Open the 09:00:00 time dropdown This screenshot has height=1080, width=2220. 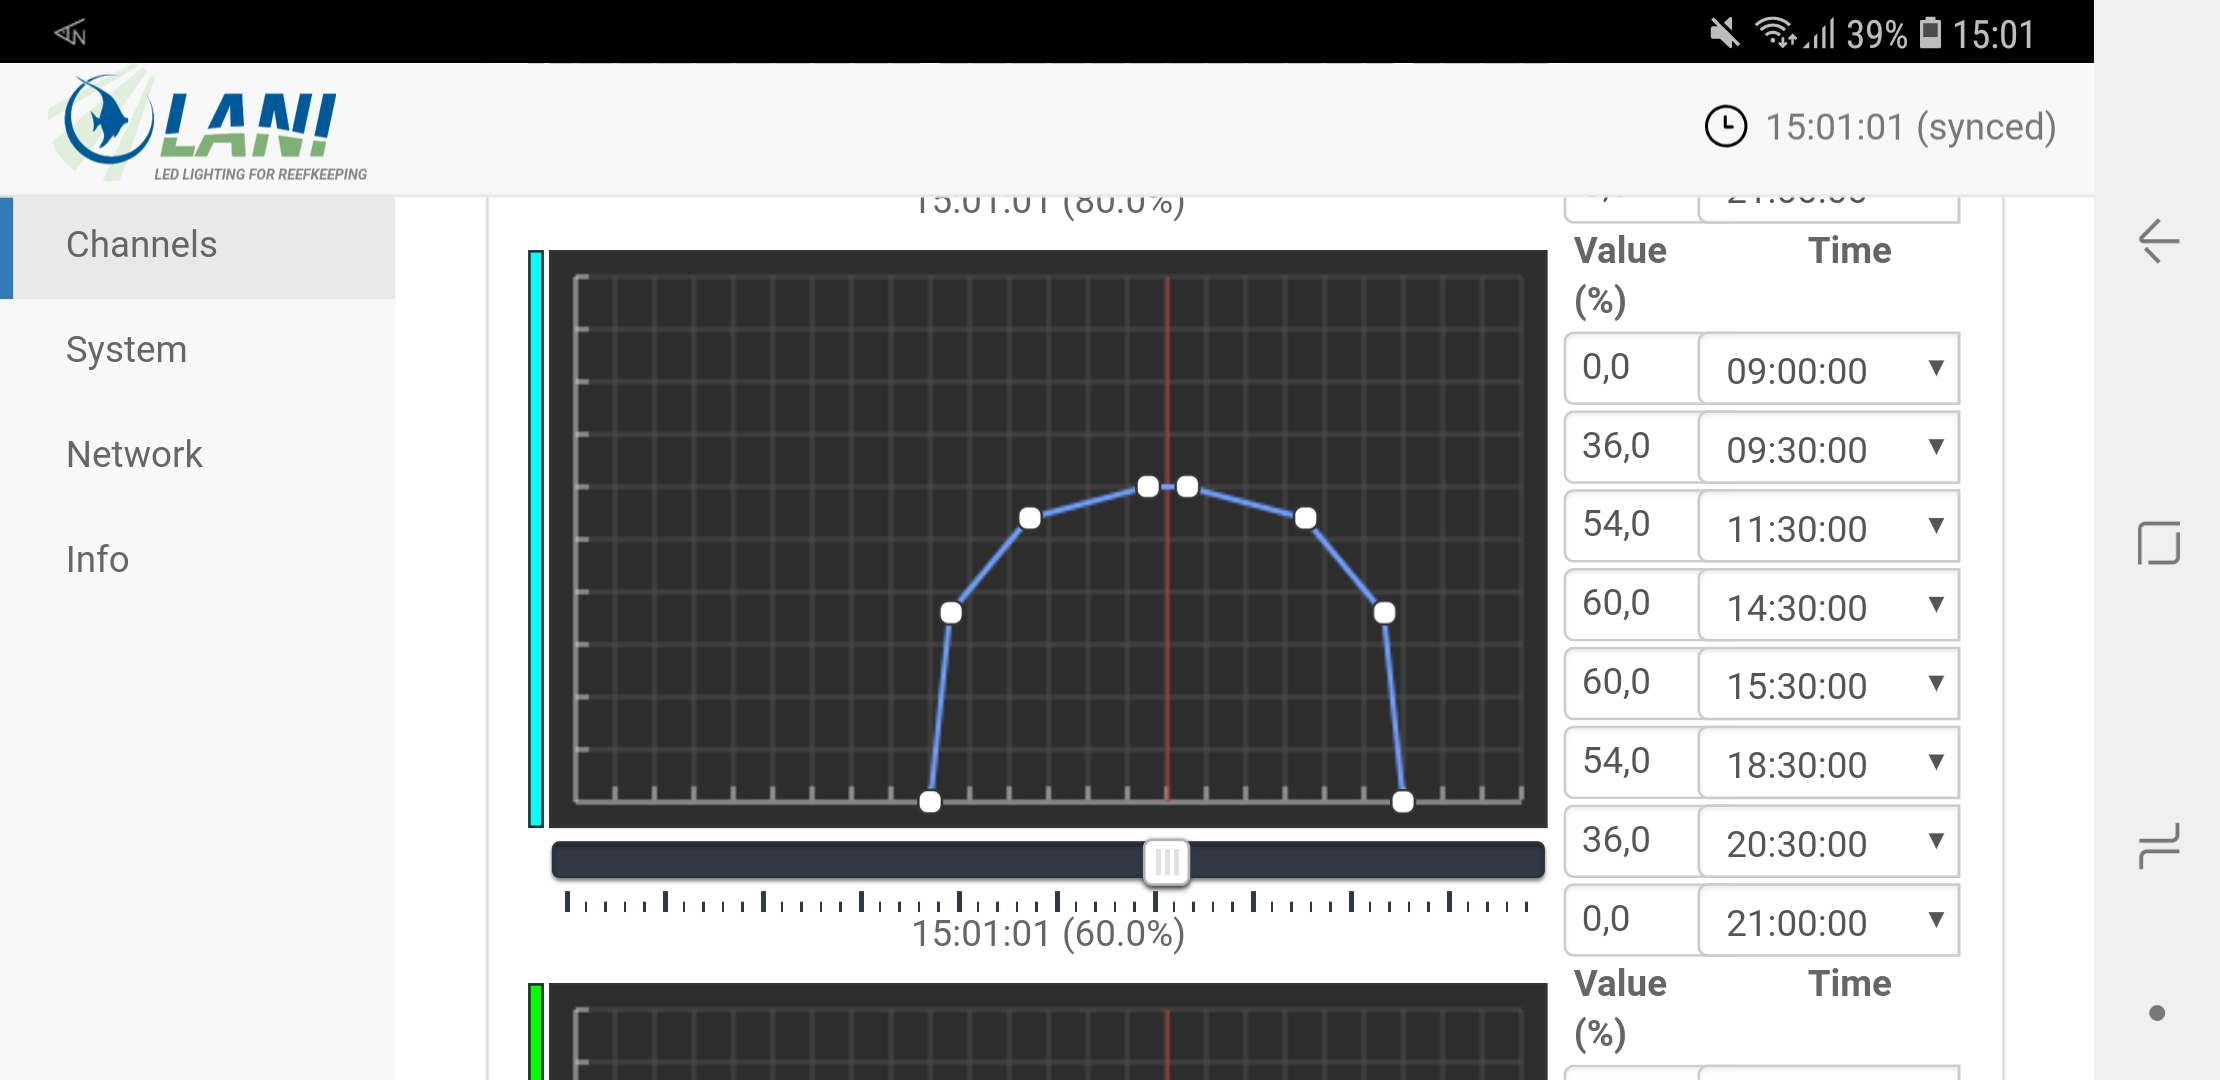(1828, 370)
